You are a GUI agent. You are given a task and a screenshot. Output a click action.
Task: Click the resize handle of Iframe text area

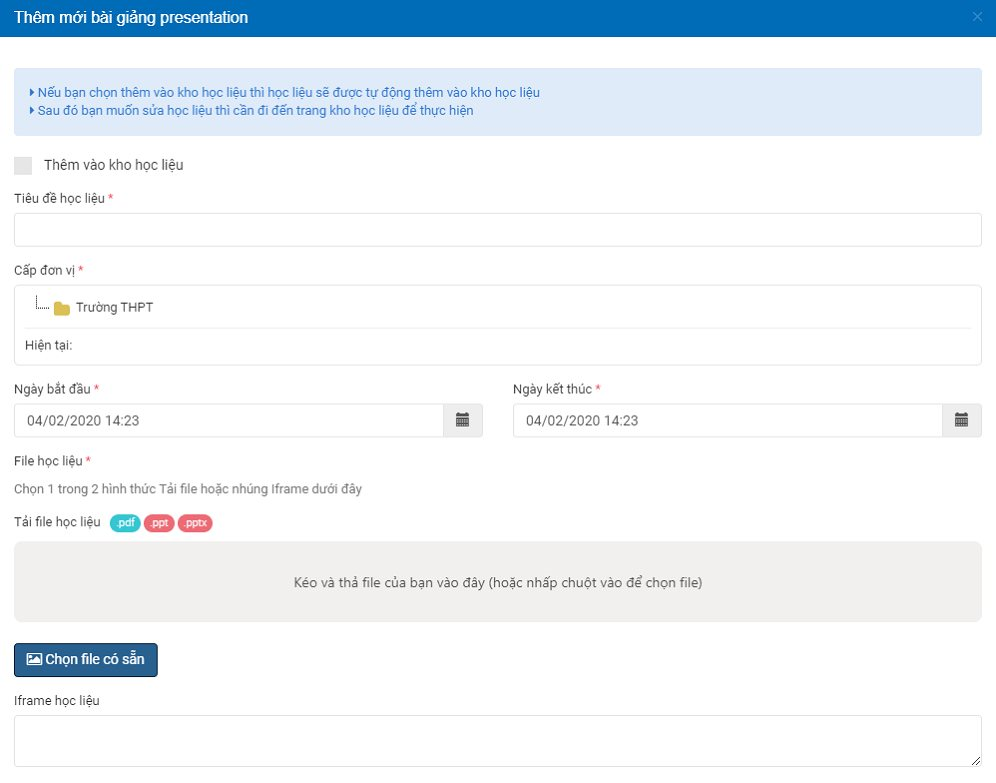point(976,761)
